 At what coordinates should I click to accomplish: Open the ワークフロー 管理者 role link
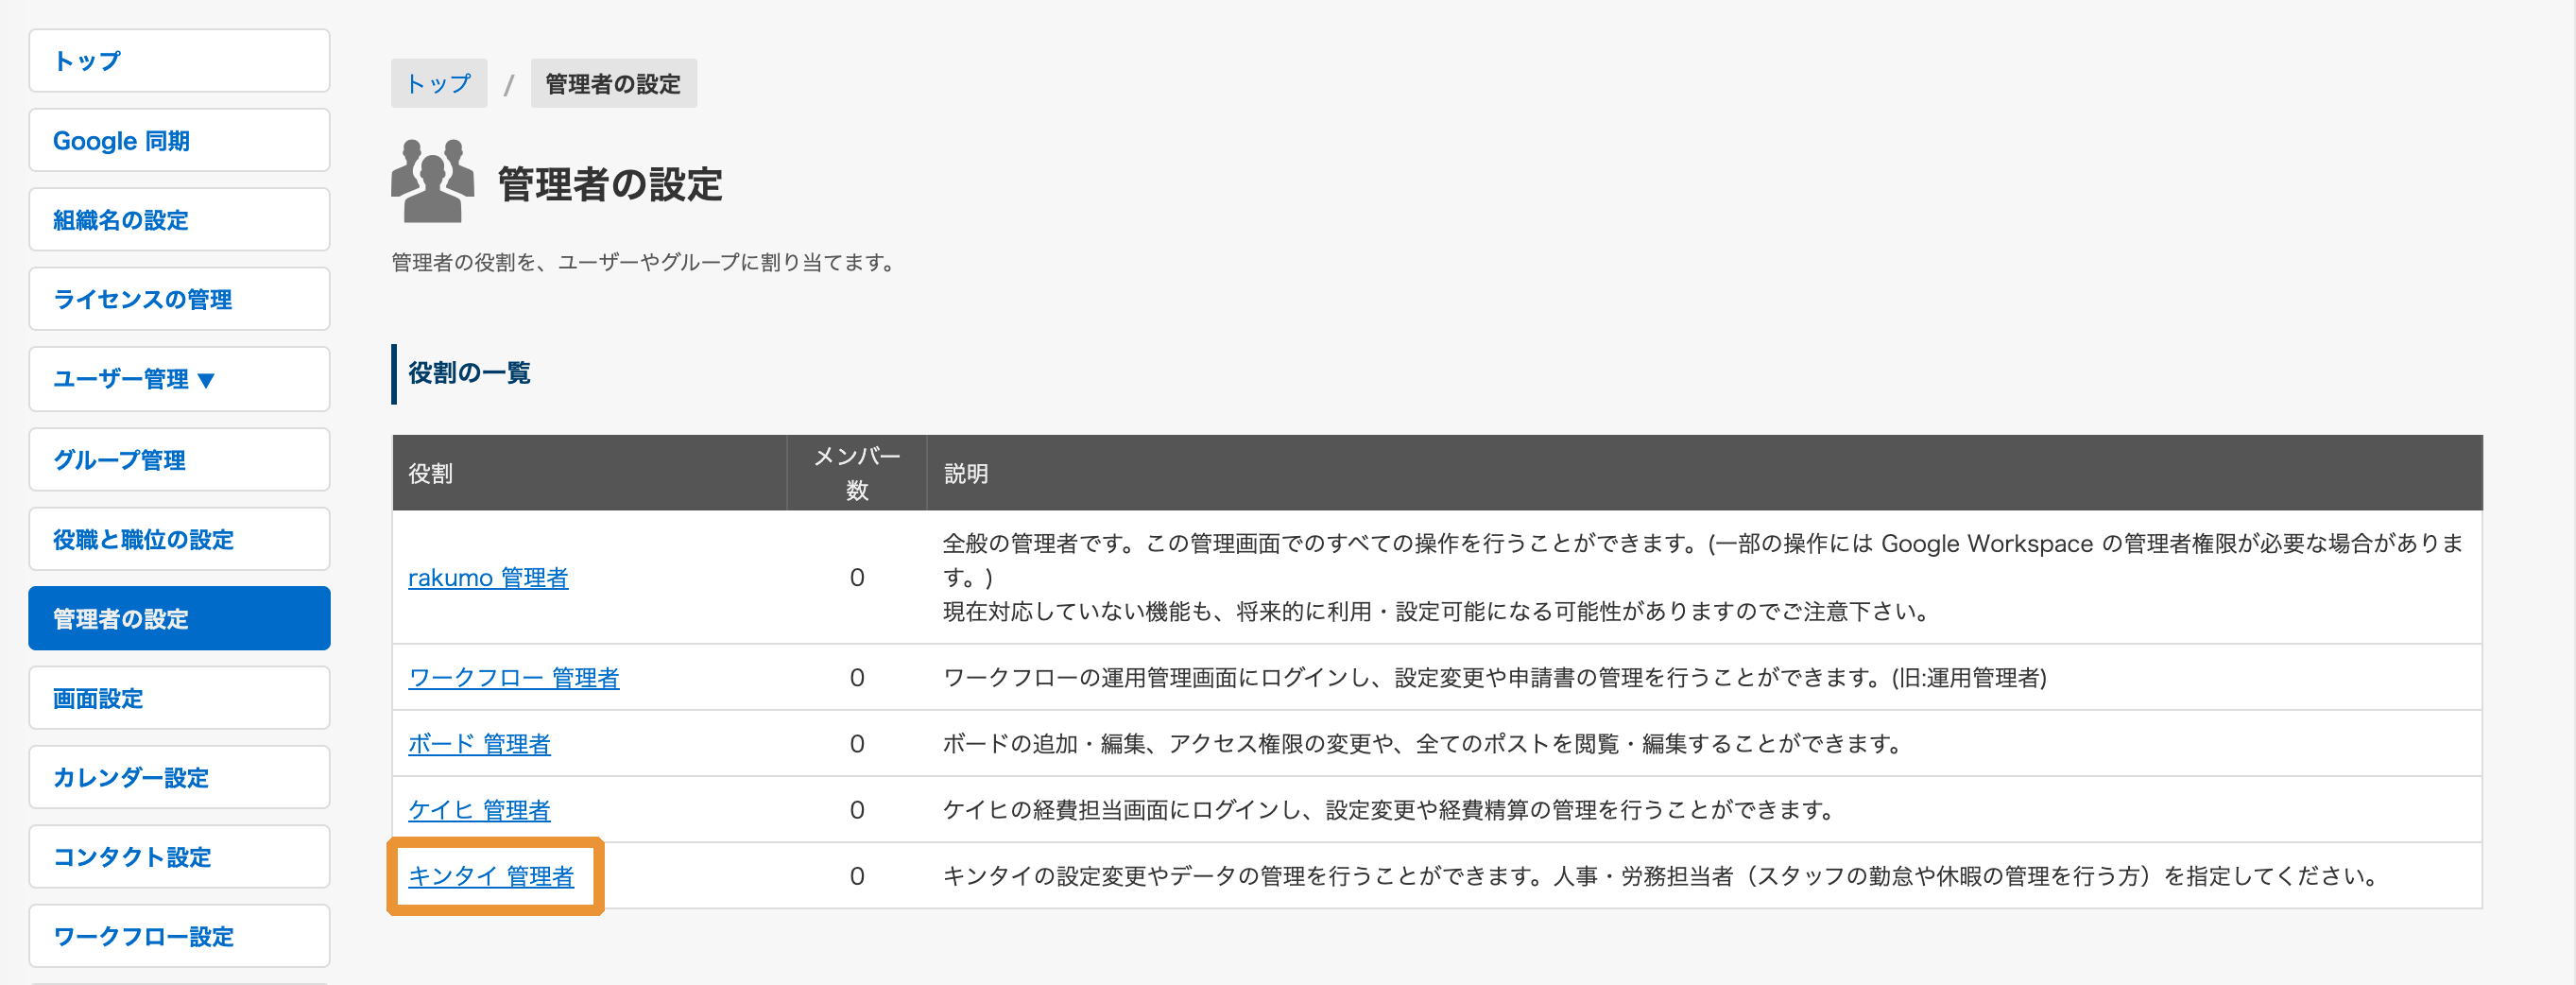[x=514, y=677]
